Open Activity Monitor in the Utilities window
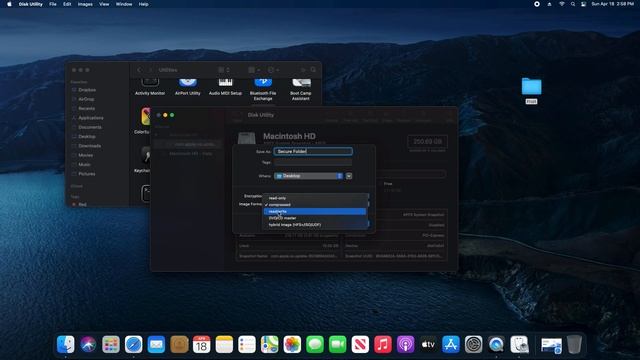The width and height of the screenshot is (640, 360). [x=150, y=88]
